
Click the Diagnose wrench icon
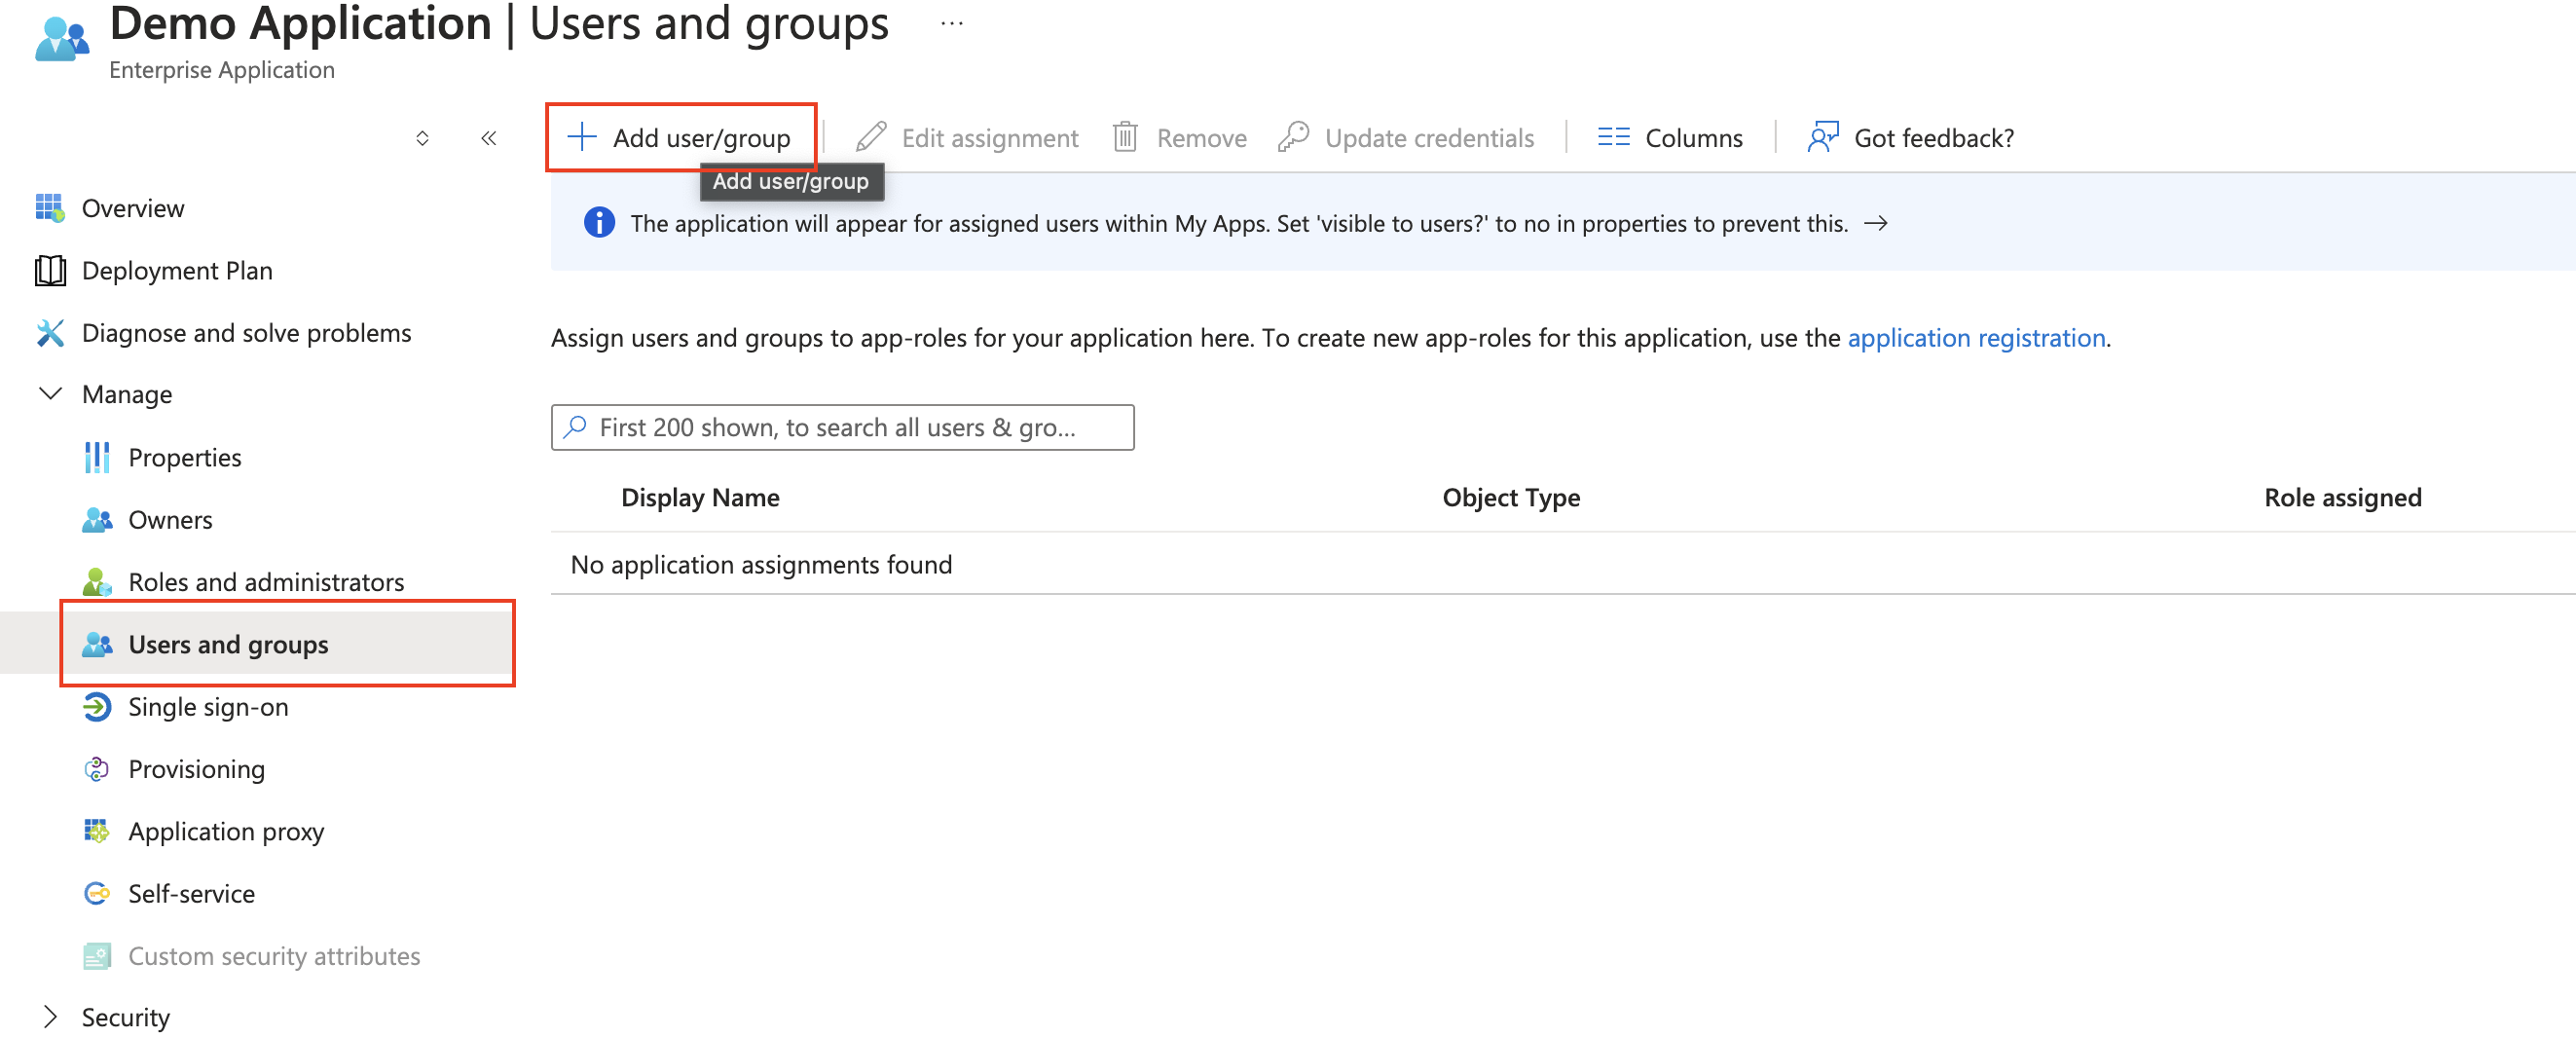50,333
